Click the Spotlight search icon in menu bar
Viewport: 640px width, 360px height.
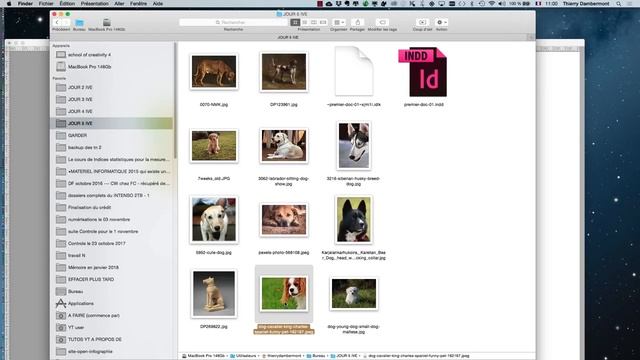coord(619,4)
